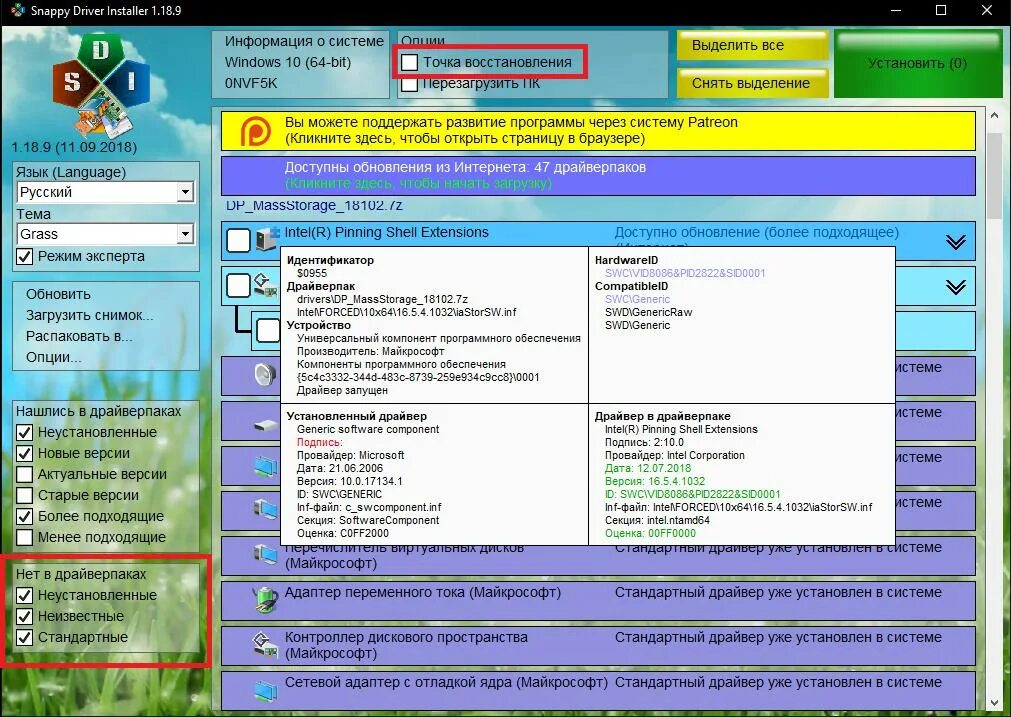The width and height of the screenshot is (1011, 717).
Task: Click the internet updates available banner
Action: tap(598, 175)
